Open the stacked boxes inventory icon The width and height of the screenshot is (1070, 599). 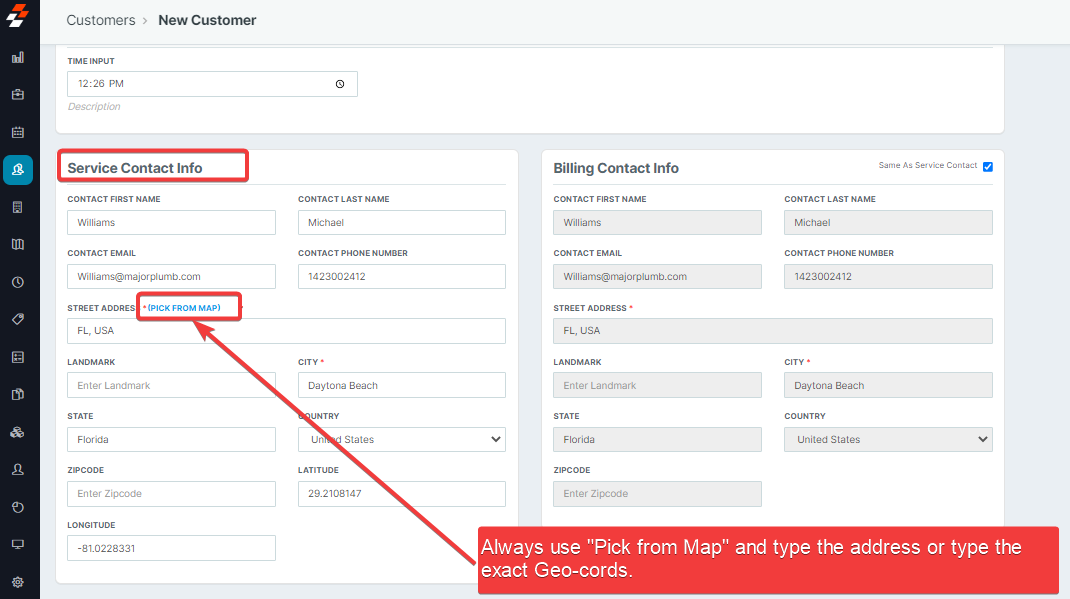18,432
